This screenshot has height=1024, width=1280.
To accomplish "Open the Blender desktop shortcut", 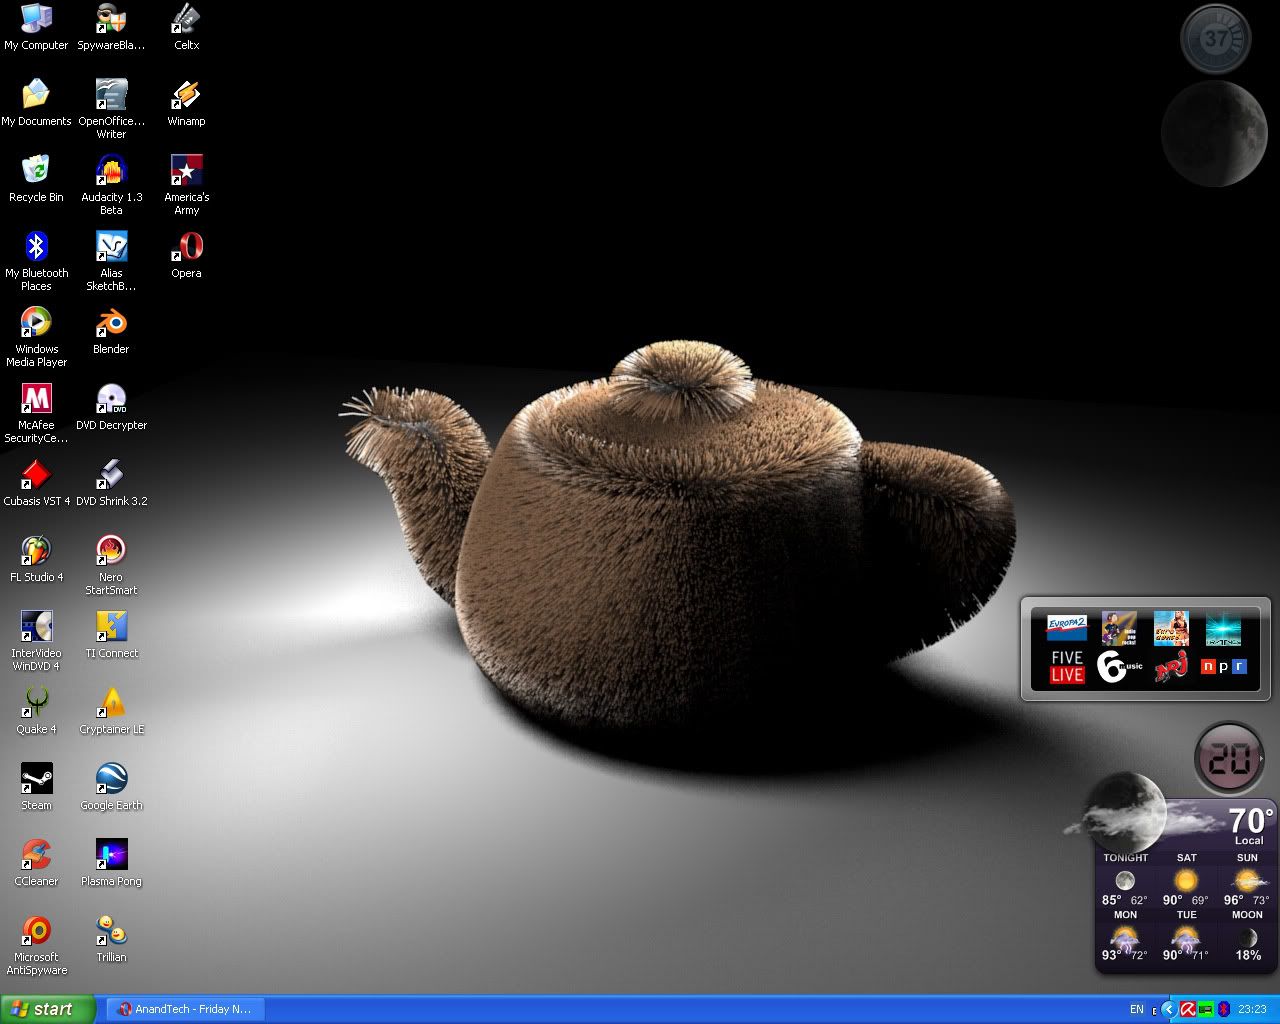I will pyautogui.click(x=111, y=323).
